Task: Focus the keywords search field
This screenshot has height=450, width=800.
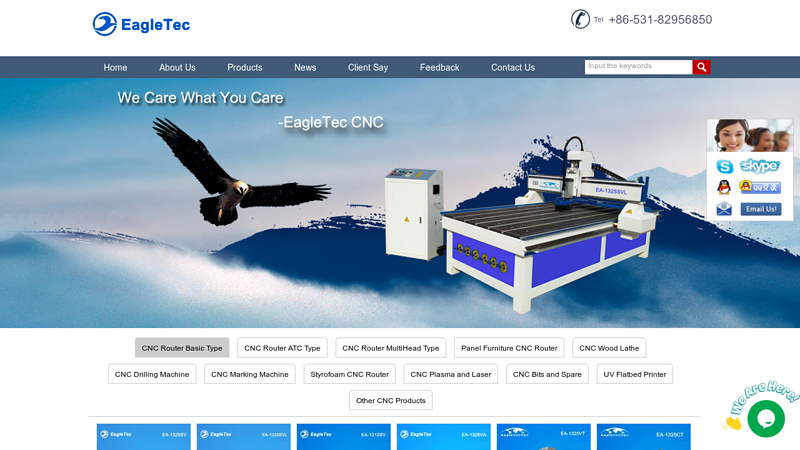Action: (x=638, y=67)
